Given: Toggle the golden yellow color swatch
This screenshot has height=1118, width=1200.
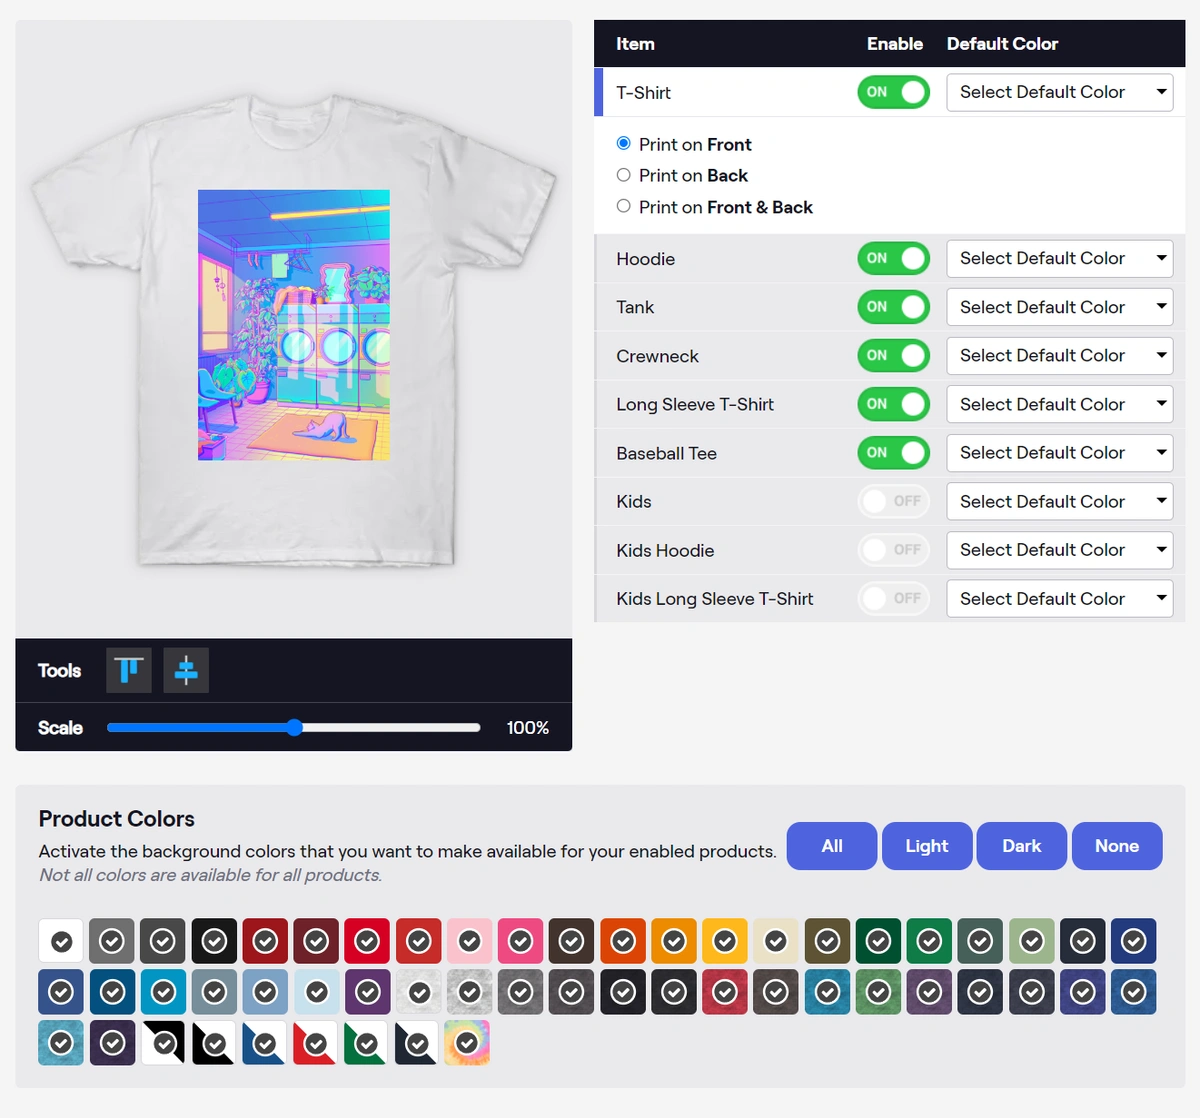Looking at the screenshot, I should (x=725, y=941).
